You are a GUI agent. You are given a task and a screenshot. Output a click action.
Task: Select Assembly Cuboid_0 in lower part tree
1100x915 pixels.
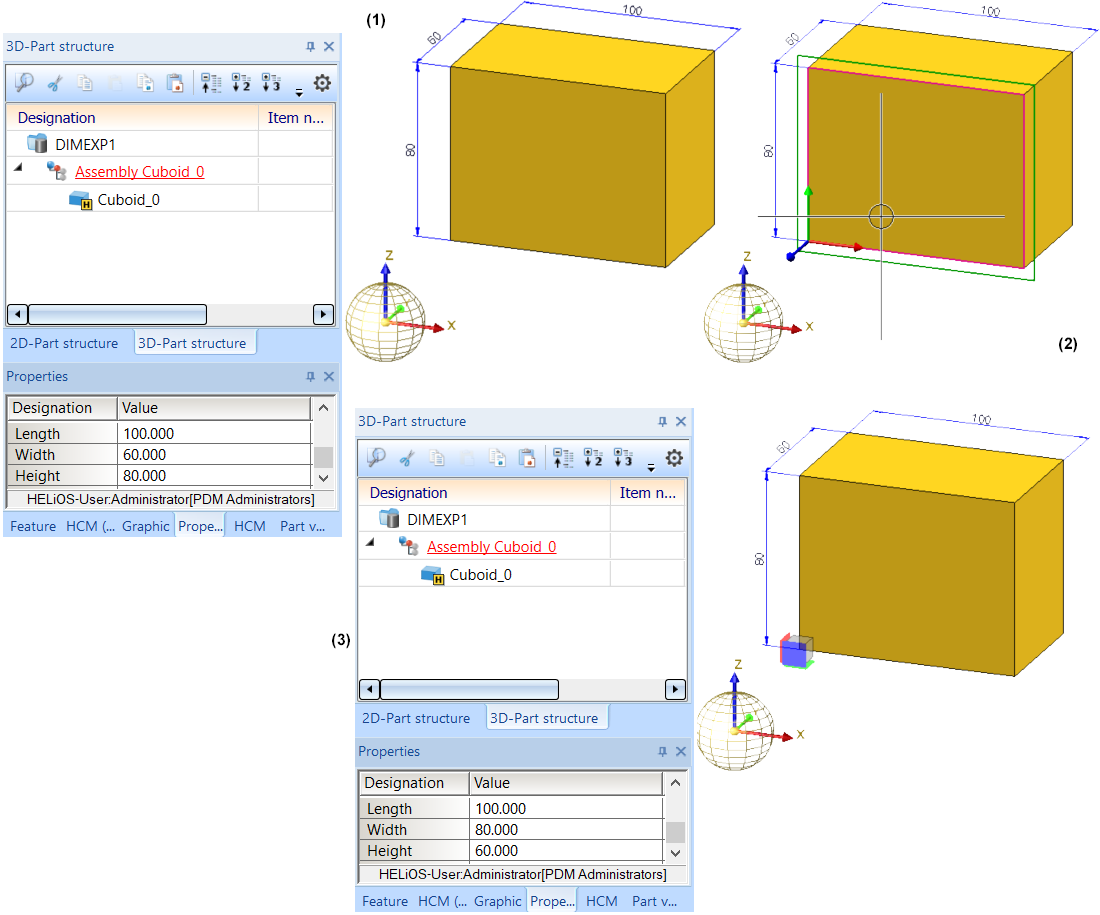tap(492, 547)
